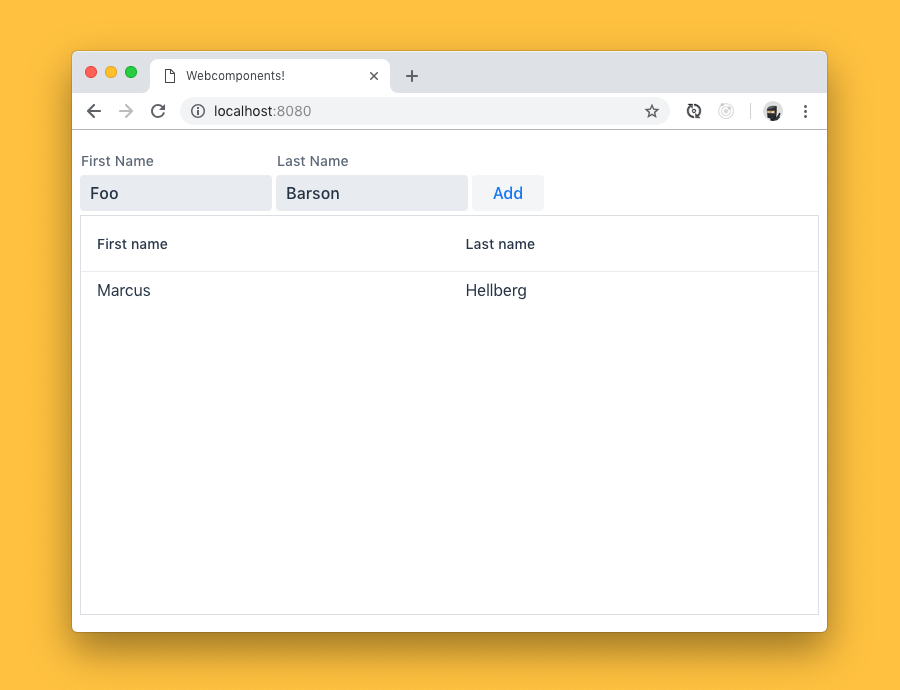900x690 pixels.
Task: Open a new tab with the plus button
Action: point(412,75)
